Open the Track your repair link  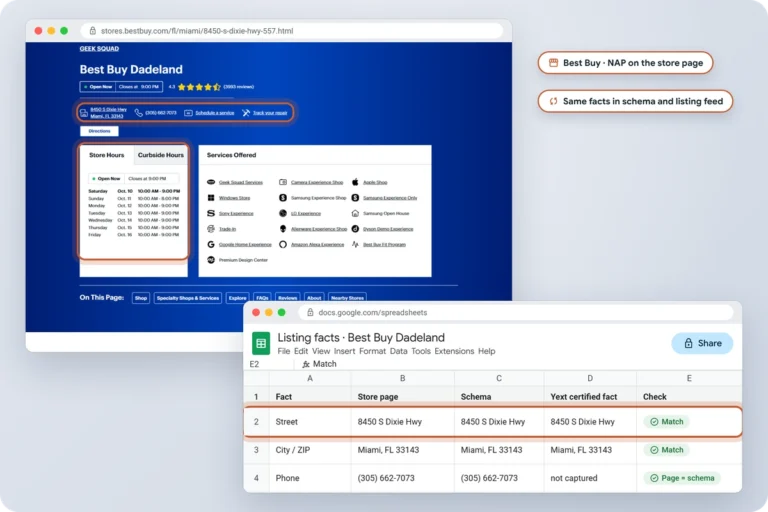270,113
